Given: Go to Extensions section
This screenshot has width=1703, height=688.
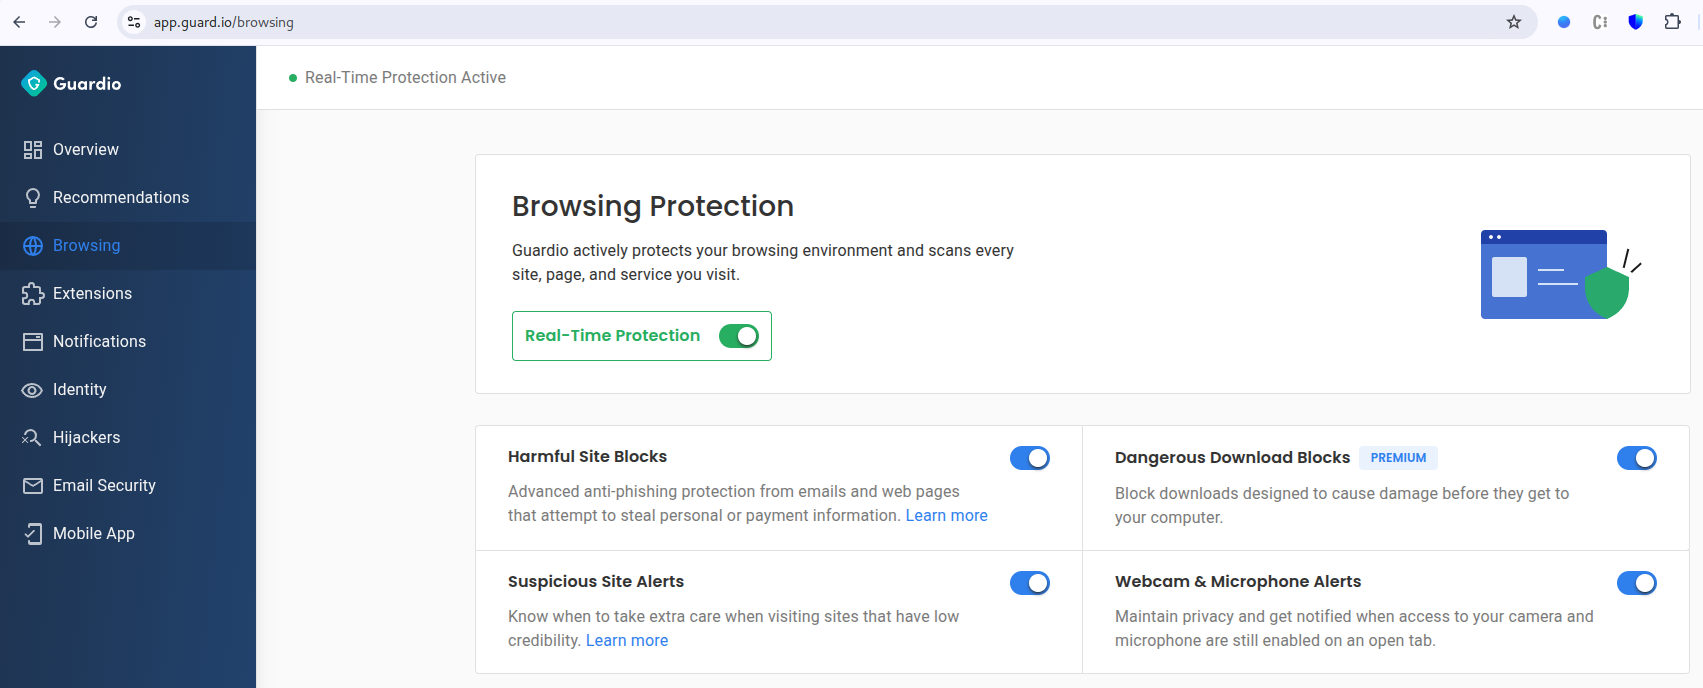Looking at the screenshot, I should 128,294.
